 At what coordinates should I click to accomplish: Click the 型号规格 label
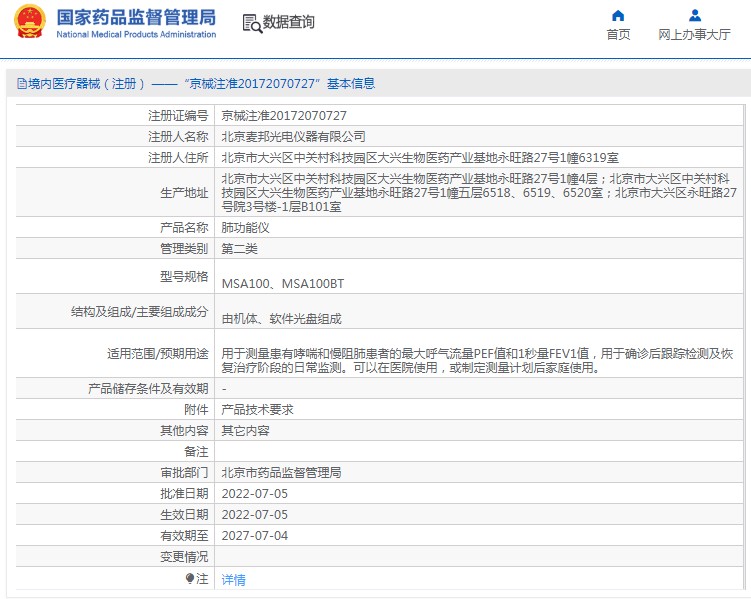184,277
